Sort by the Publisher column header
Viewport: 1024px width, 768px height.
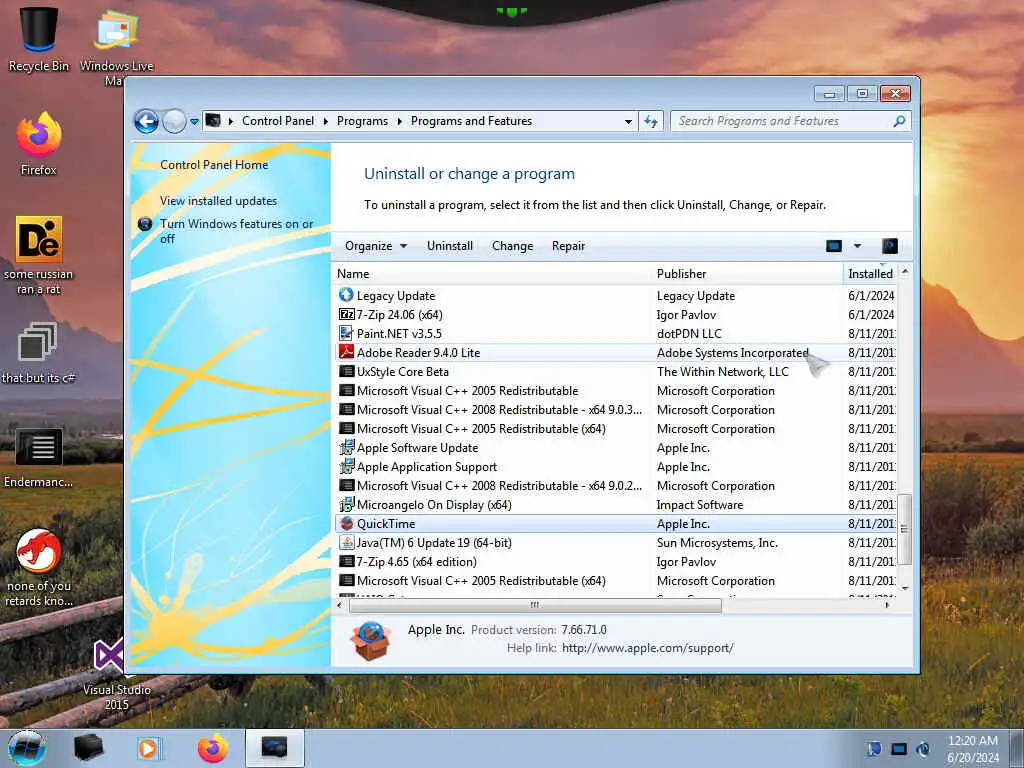(748, 274)
